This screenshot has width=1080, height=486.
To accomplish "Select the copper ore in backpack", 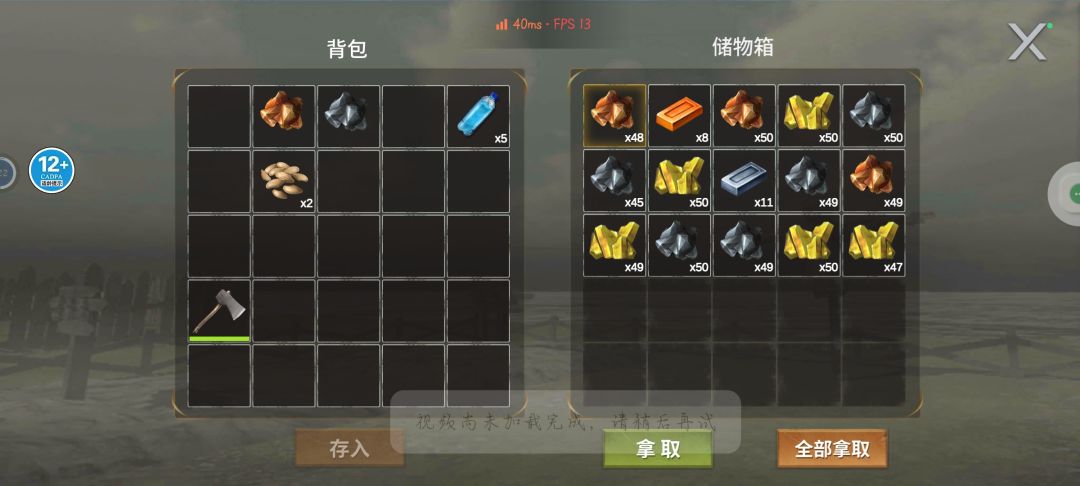I will [284, 116].
